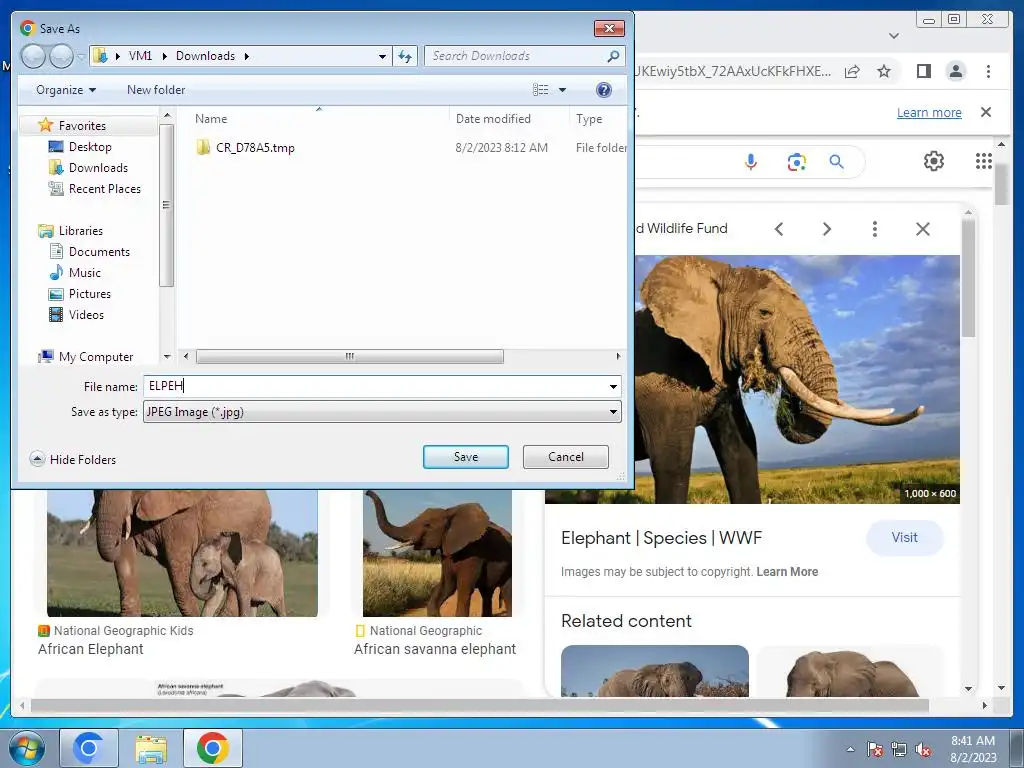Click the Google search magnifier icon
This screenshot has height=768, width=1024.
[837, 161]
